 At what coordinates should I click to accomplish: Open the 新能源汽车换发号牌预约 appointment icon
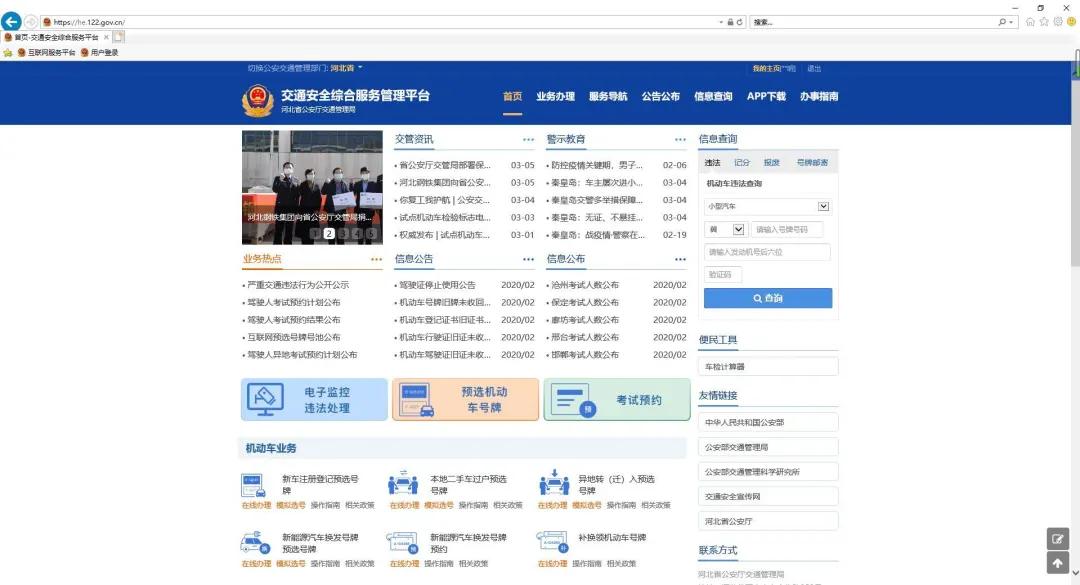click(x=403, y=543)
